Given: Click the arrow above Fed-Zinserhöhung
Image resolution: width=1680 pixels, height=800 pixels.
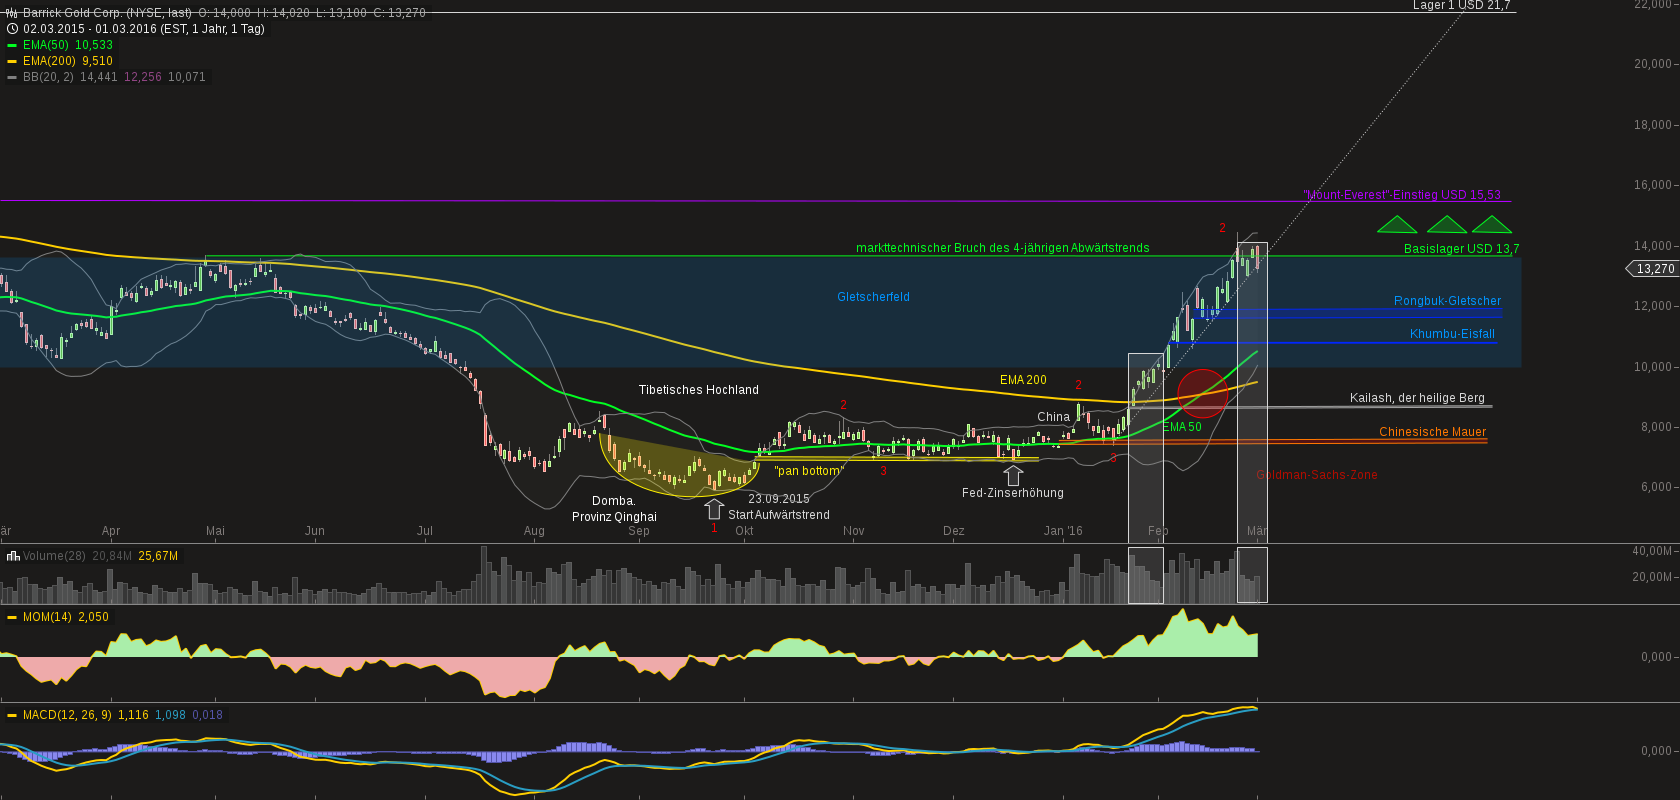Looking at the screenshot, I should point(1013,475).
